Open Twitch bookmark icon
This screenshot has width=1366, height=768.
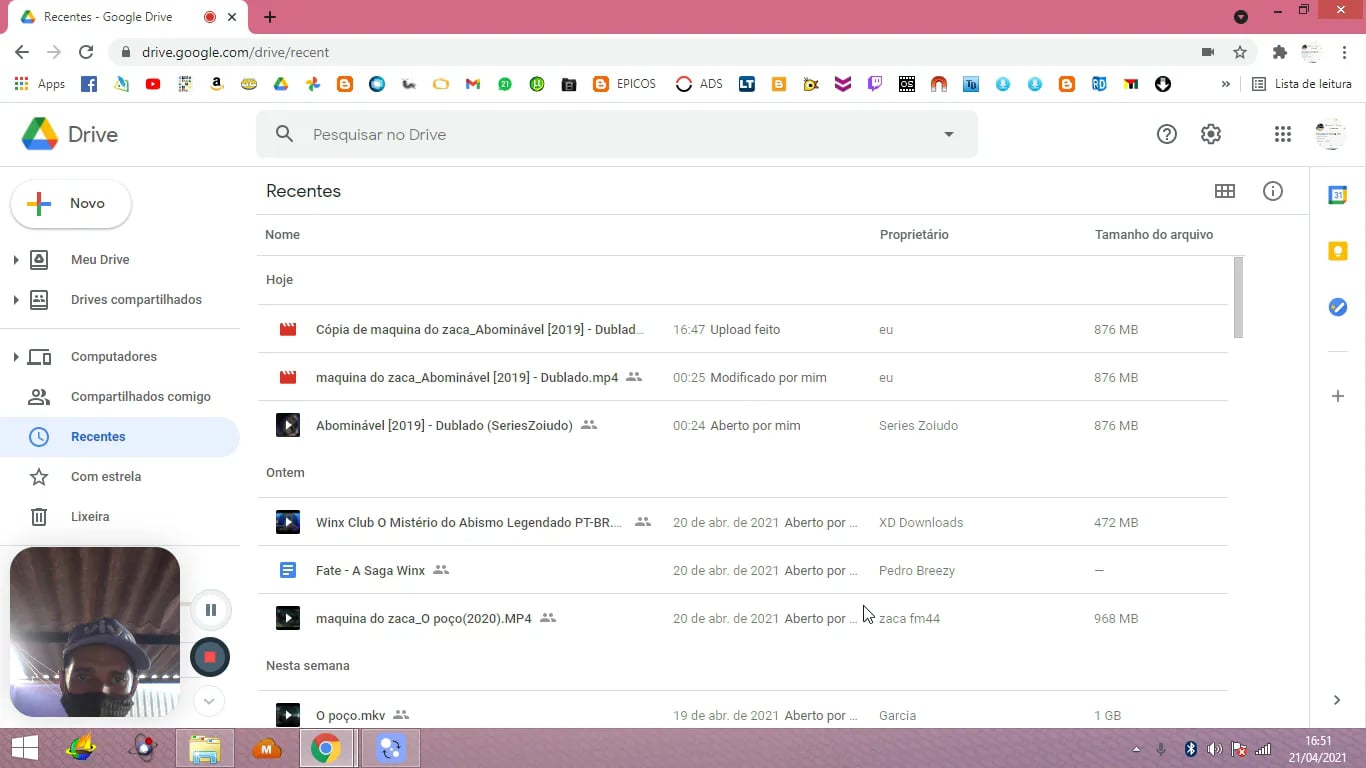875,84
